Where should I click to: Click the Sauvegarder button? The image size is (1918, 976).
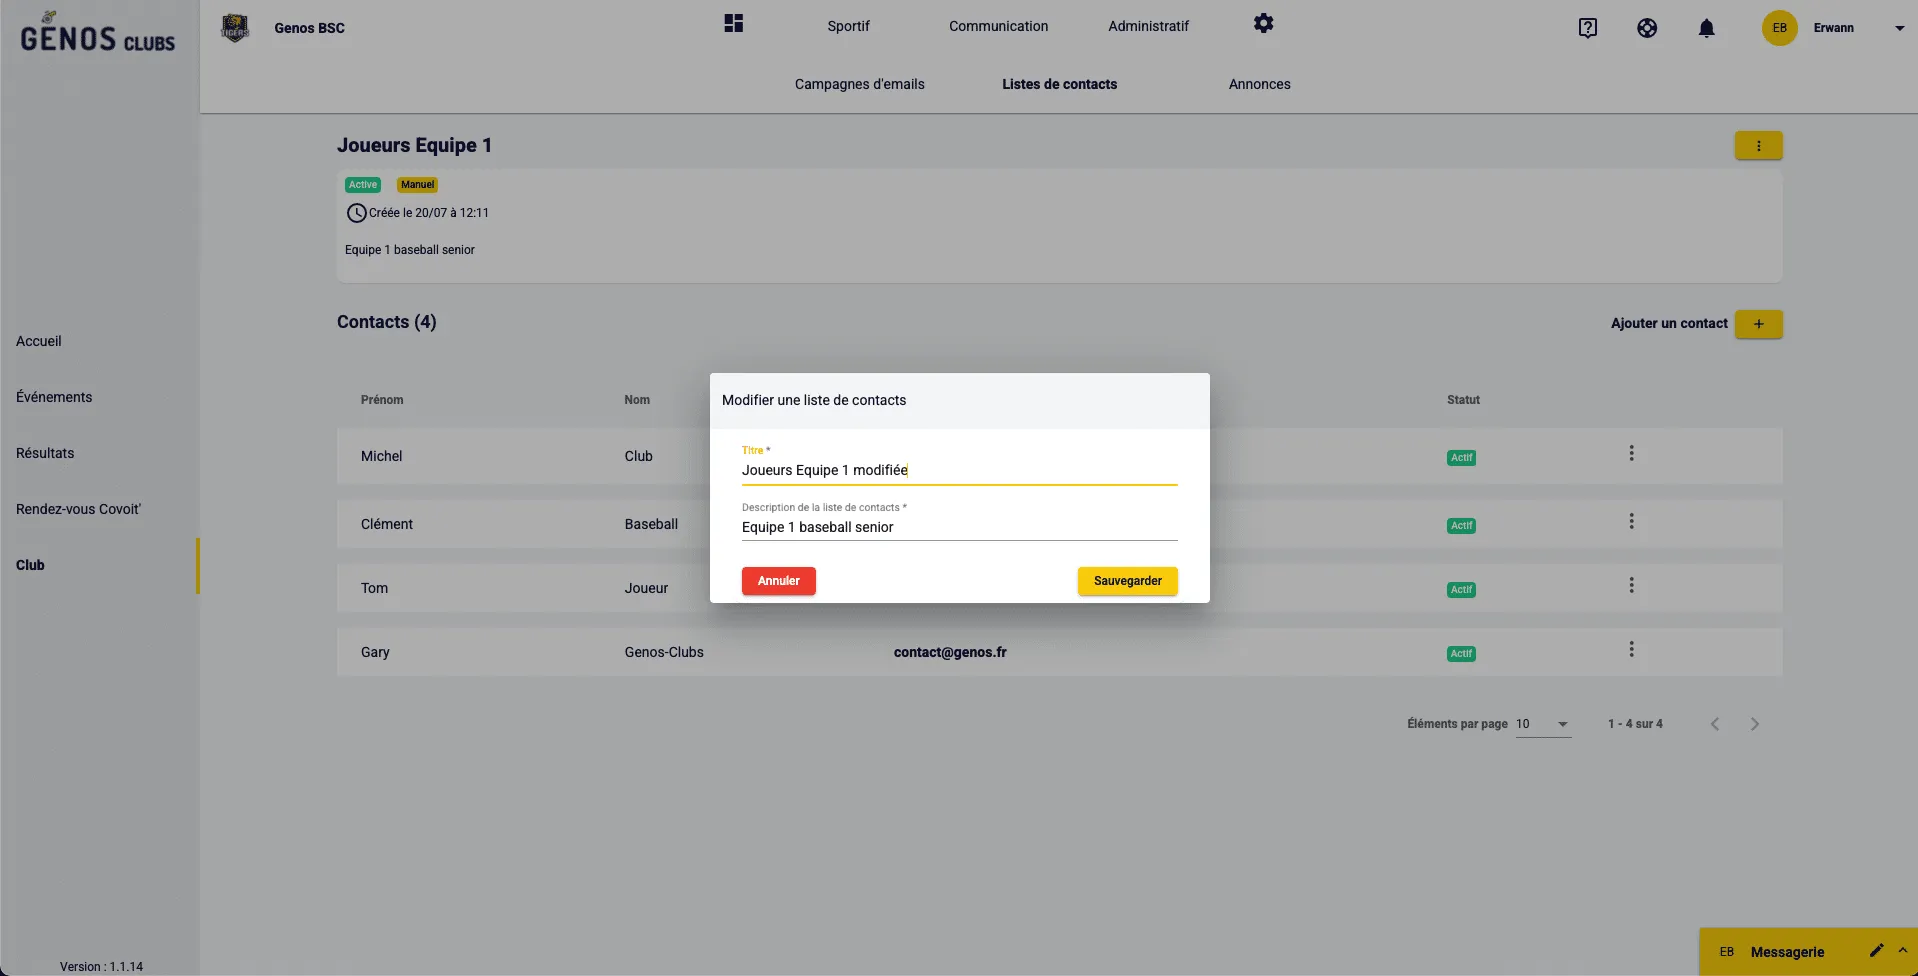(1127, 581)
